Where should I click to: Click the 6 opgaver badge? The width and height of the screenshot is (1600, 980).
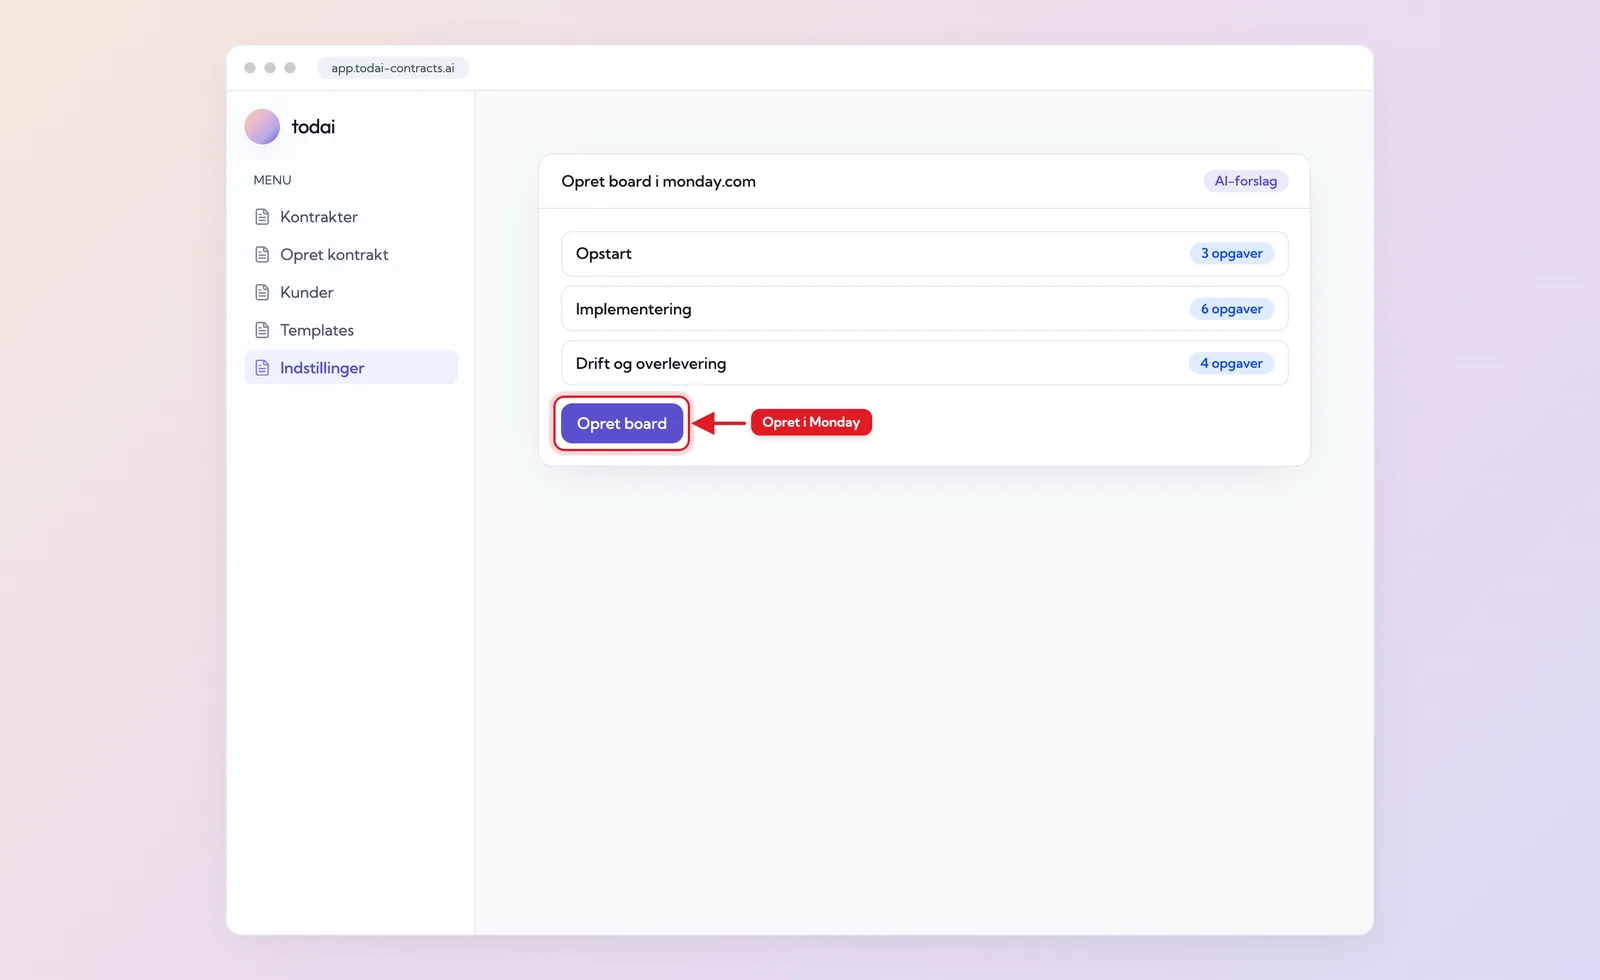(1231, 309)
